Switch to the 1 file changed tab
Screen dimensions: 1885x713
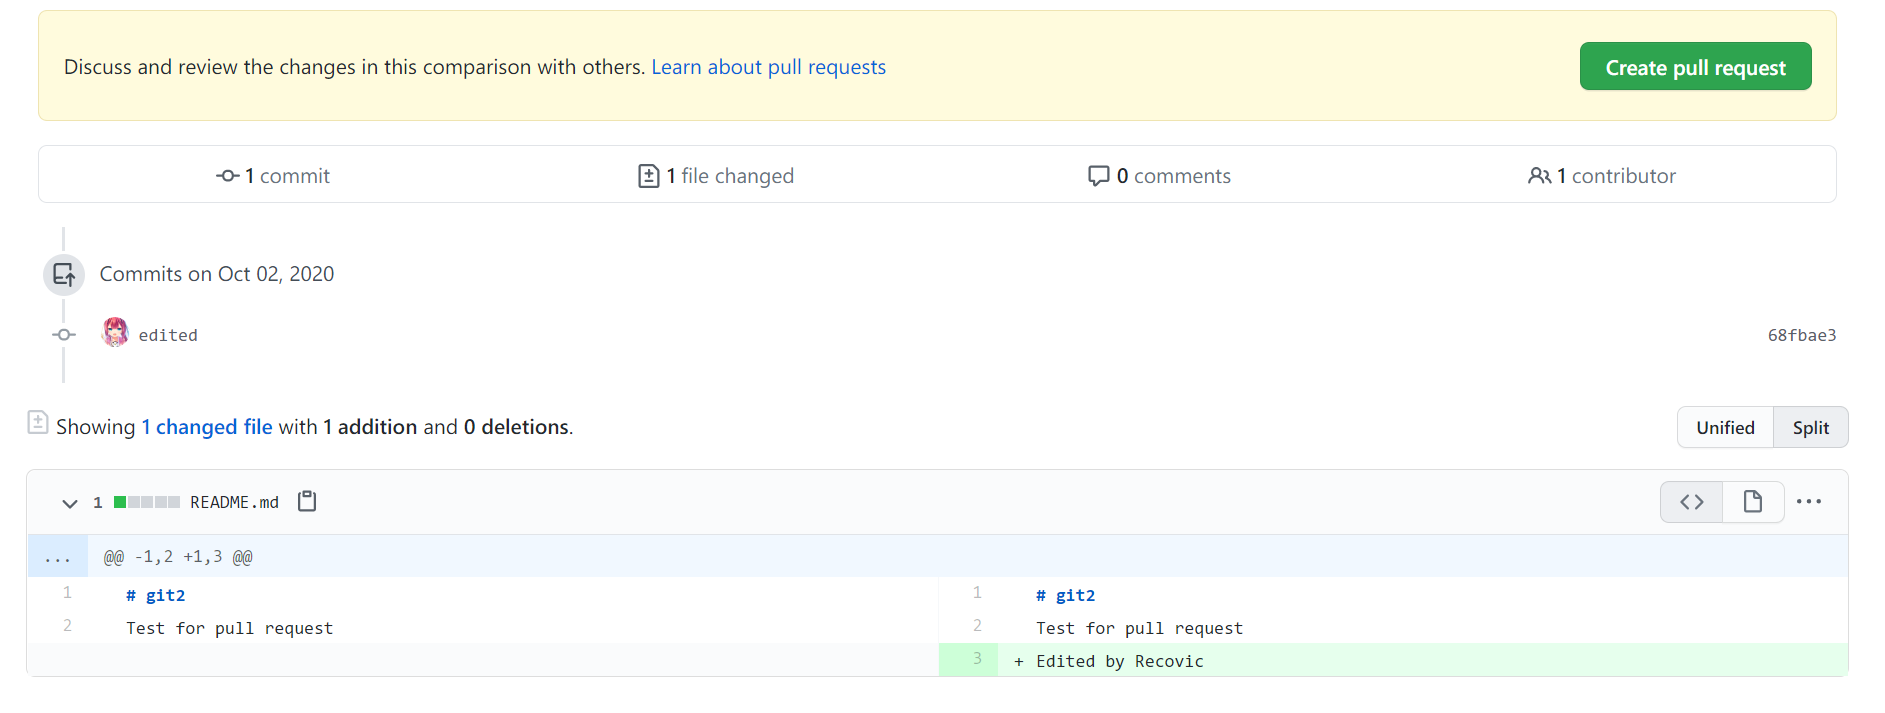click(716, 176)
